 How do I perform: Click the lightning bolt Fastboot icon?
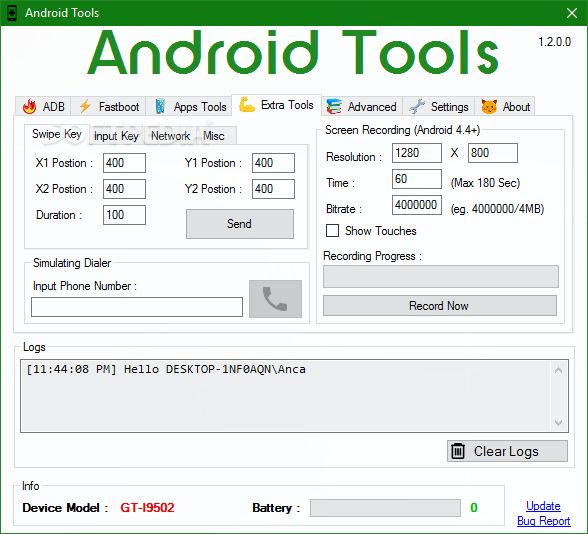(86, 106)
